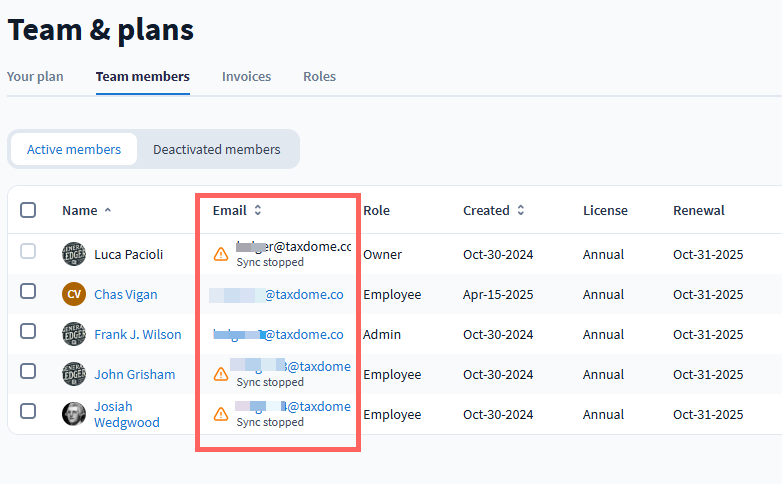
Task: Open Chas Vigan's profile name link
Action: click(x=125, y=295)
